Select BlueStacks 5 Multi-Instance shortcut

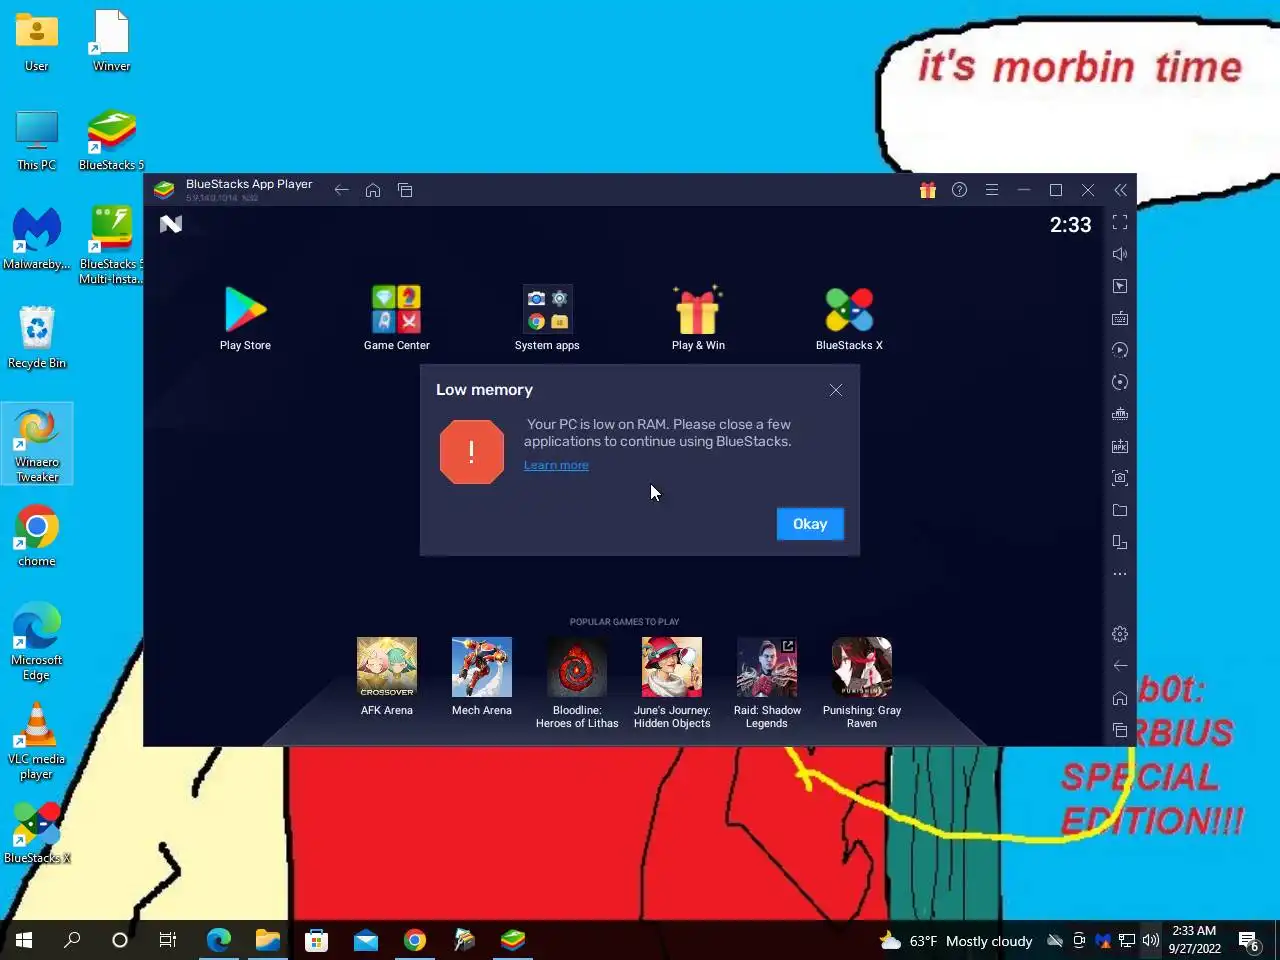pyautogui.click(x=111, y=246)
